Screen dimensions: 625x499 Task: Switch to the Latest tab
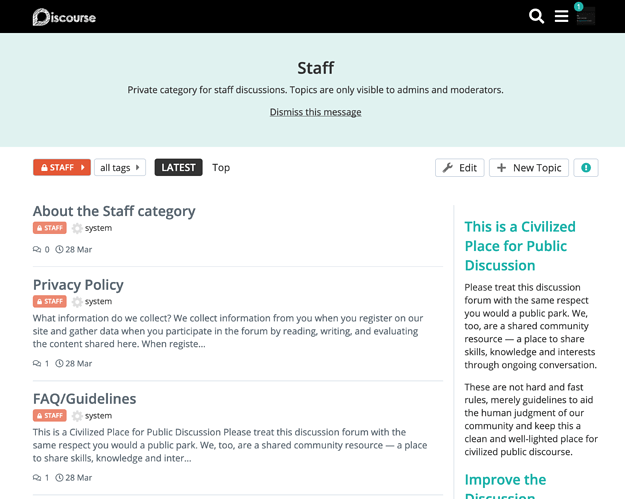click(x=178, y=168)
